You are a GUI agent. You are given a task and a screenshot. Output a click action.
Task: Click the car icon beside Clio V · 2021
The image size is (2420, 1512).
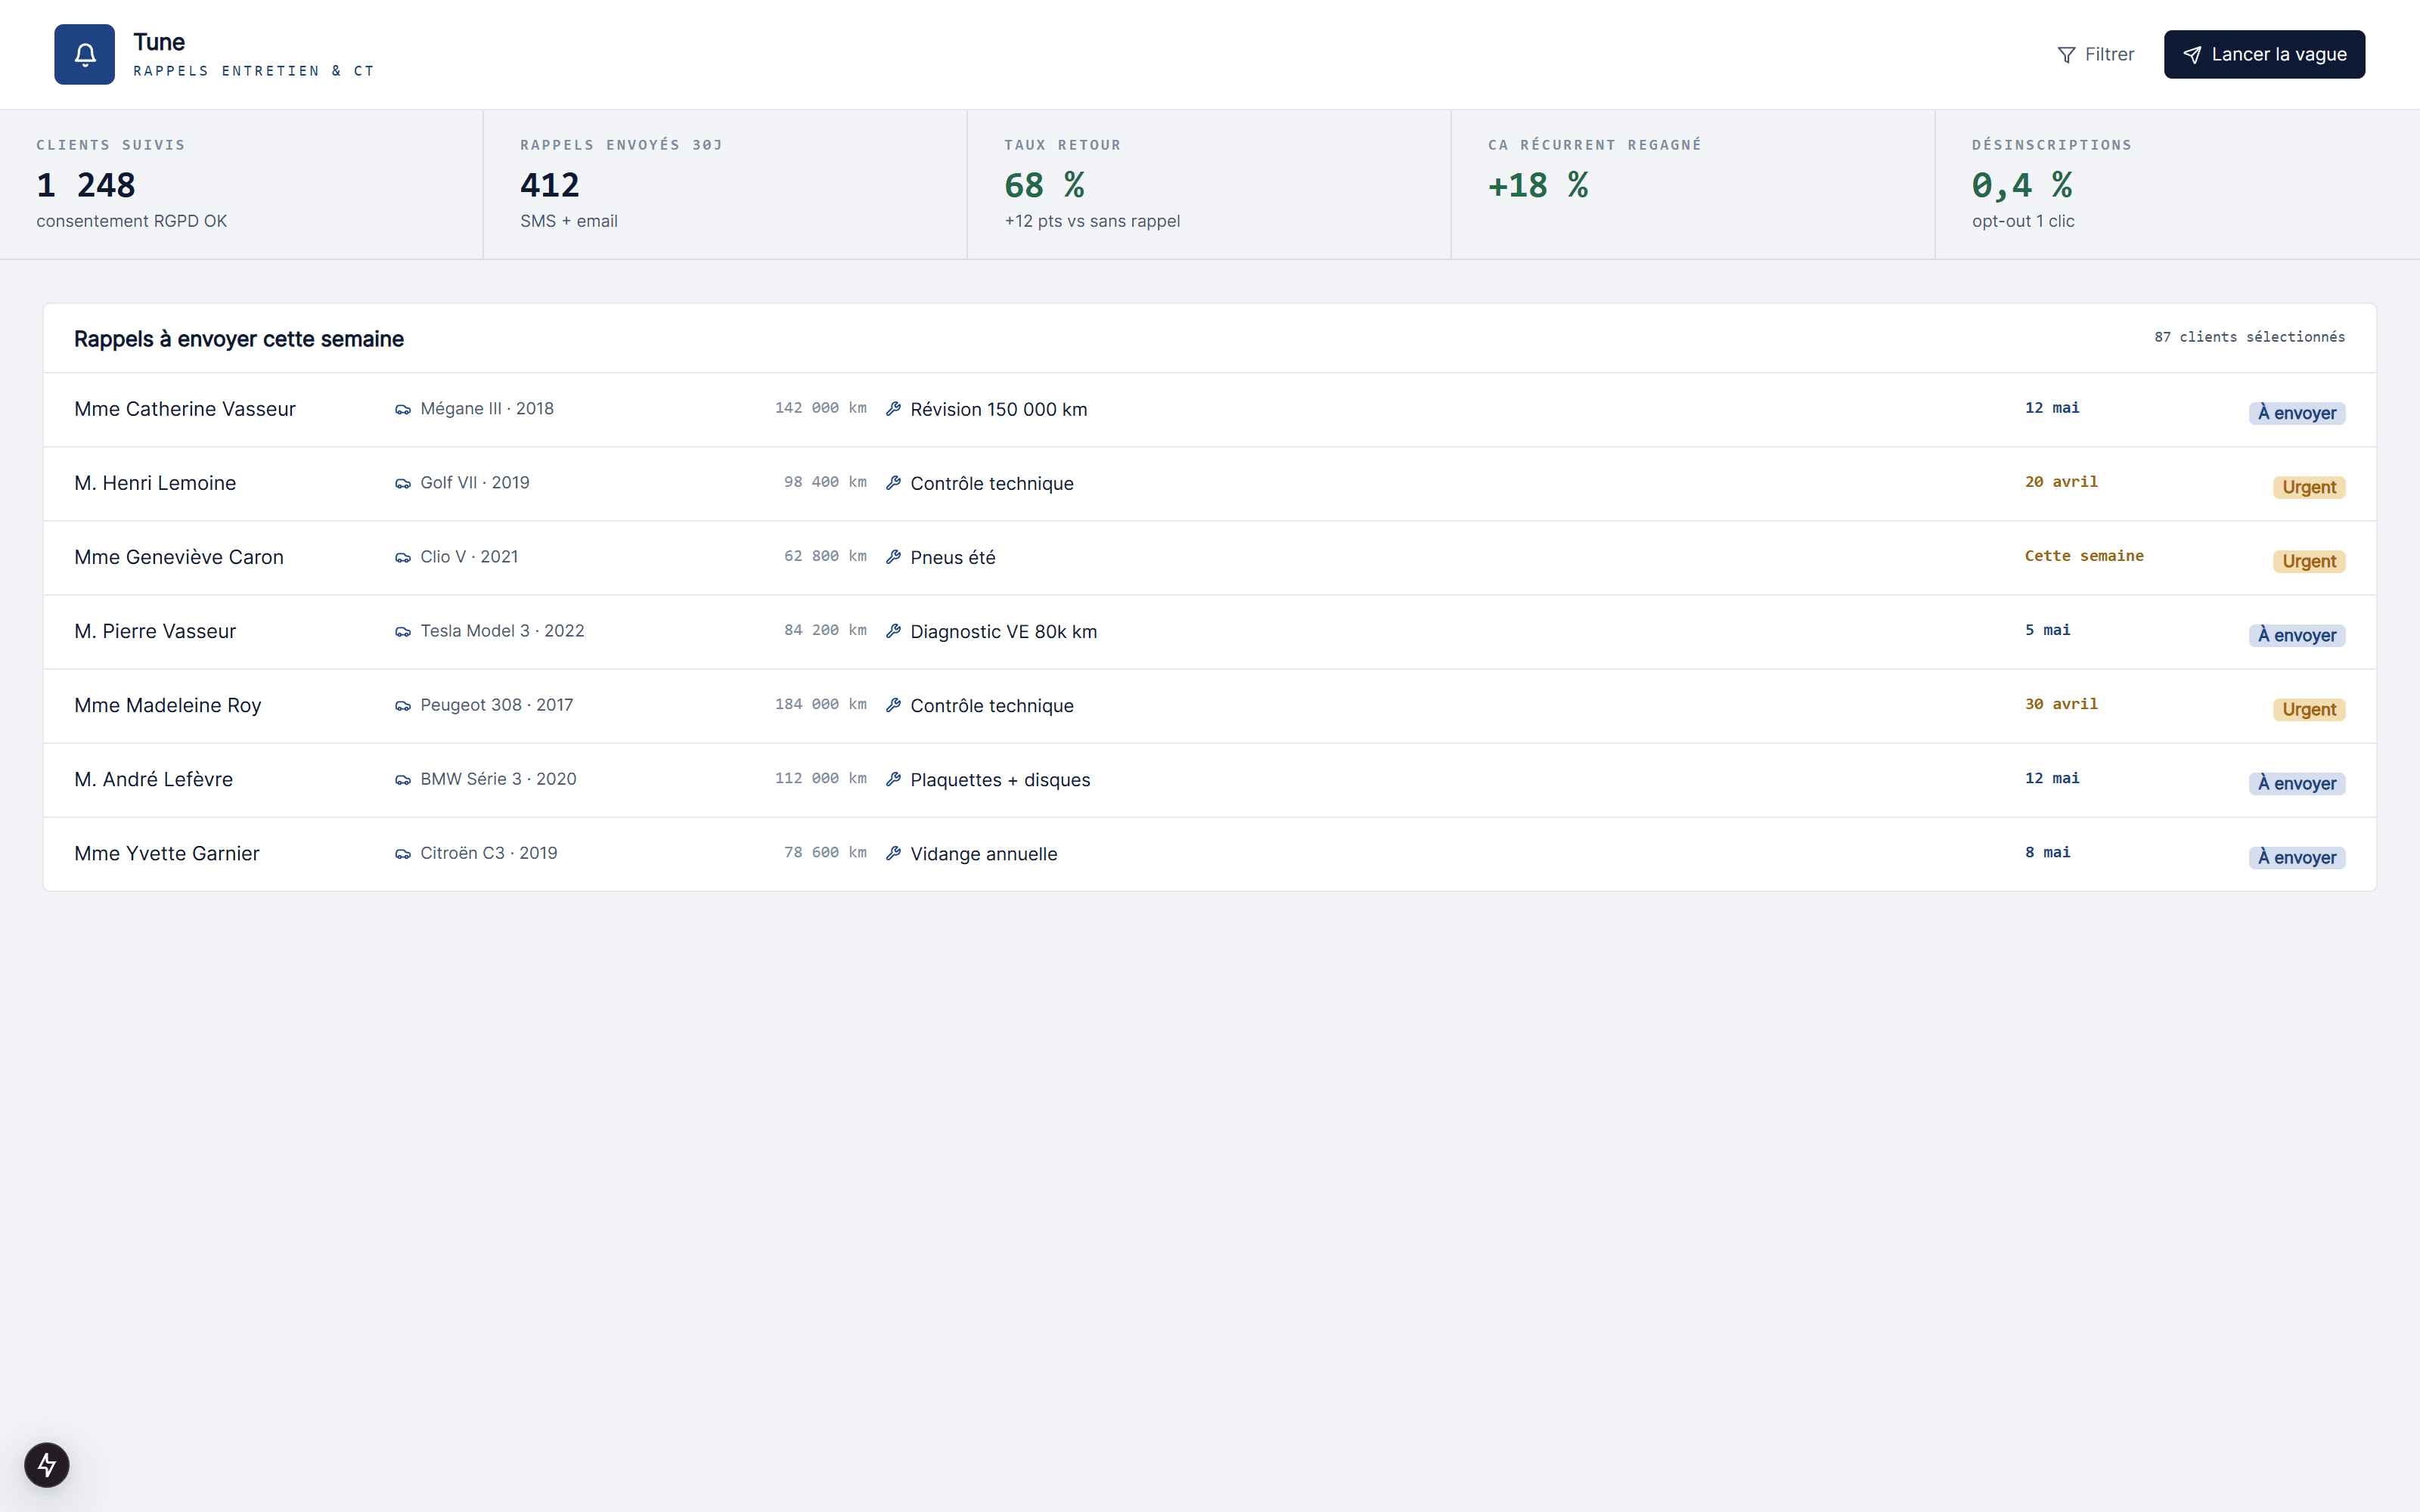[403, 557]
